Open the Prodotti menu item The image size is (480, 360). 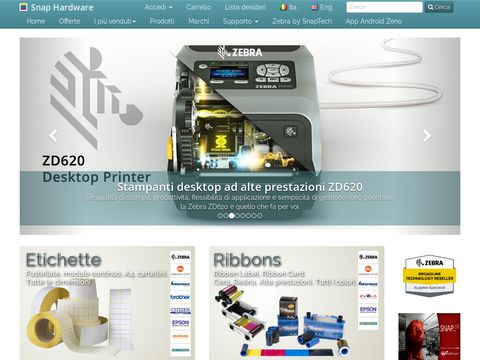162,21
